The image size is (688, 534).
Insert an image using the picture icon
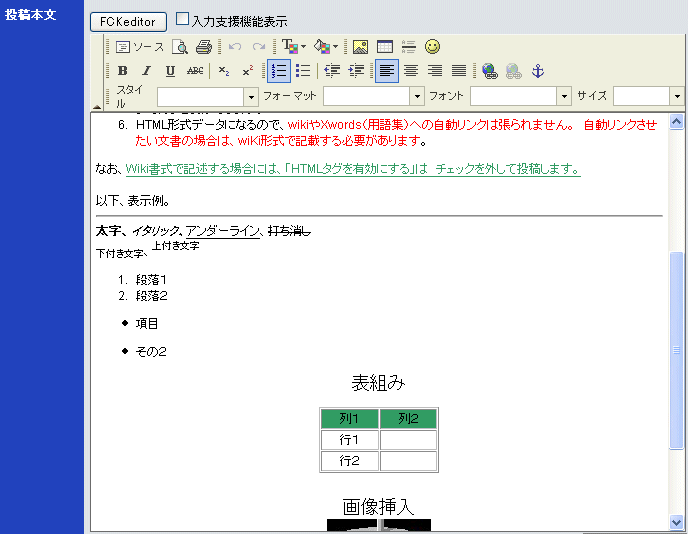(360, 47)
